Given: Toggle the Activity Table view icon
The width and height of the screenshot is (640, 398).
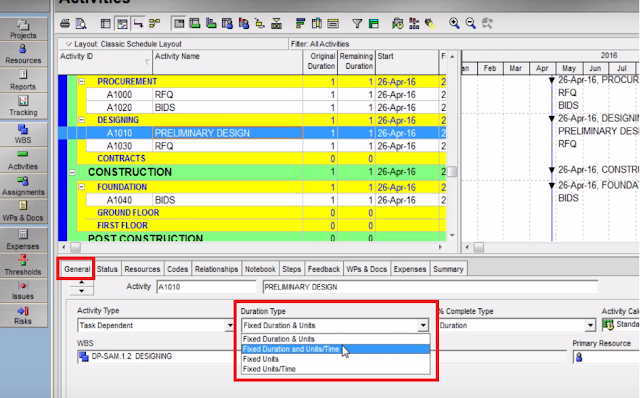Looking at the screenshot, I should click(105, 24).
